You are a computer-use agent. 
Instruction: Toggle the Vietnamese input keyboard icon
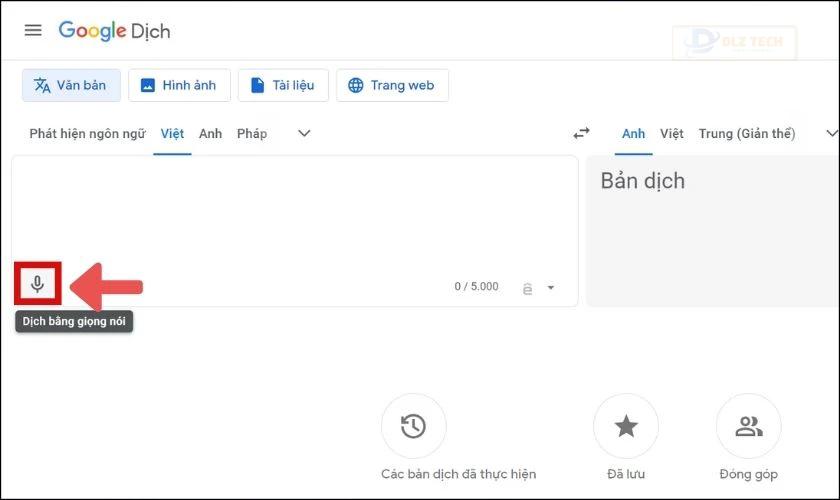tap(528, 288)
